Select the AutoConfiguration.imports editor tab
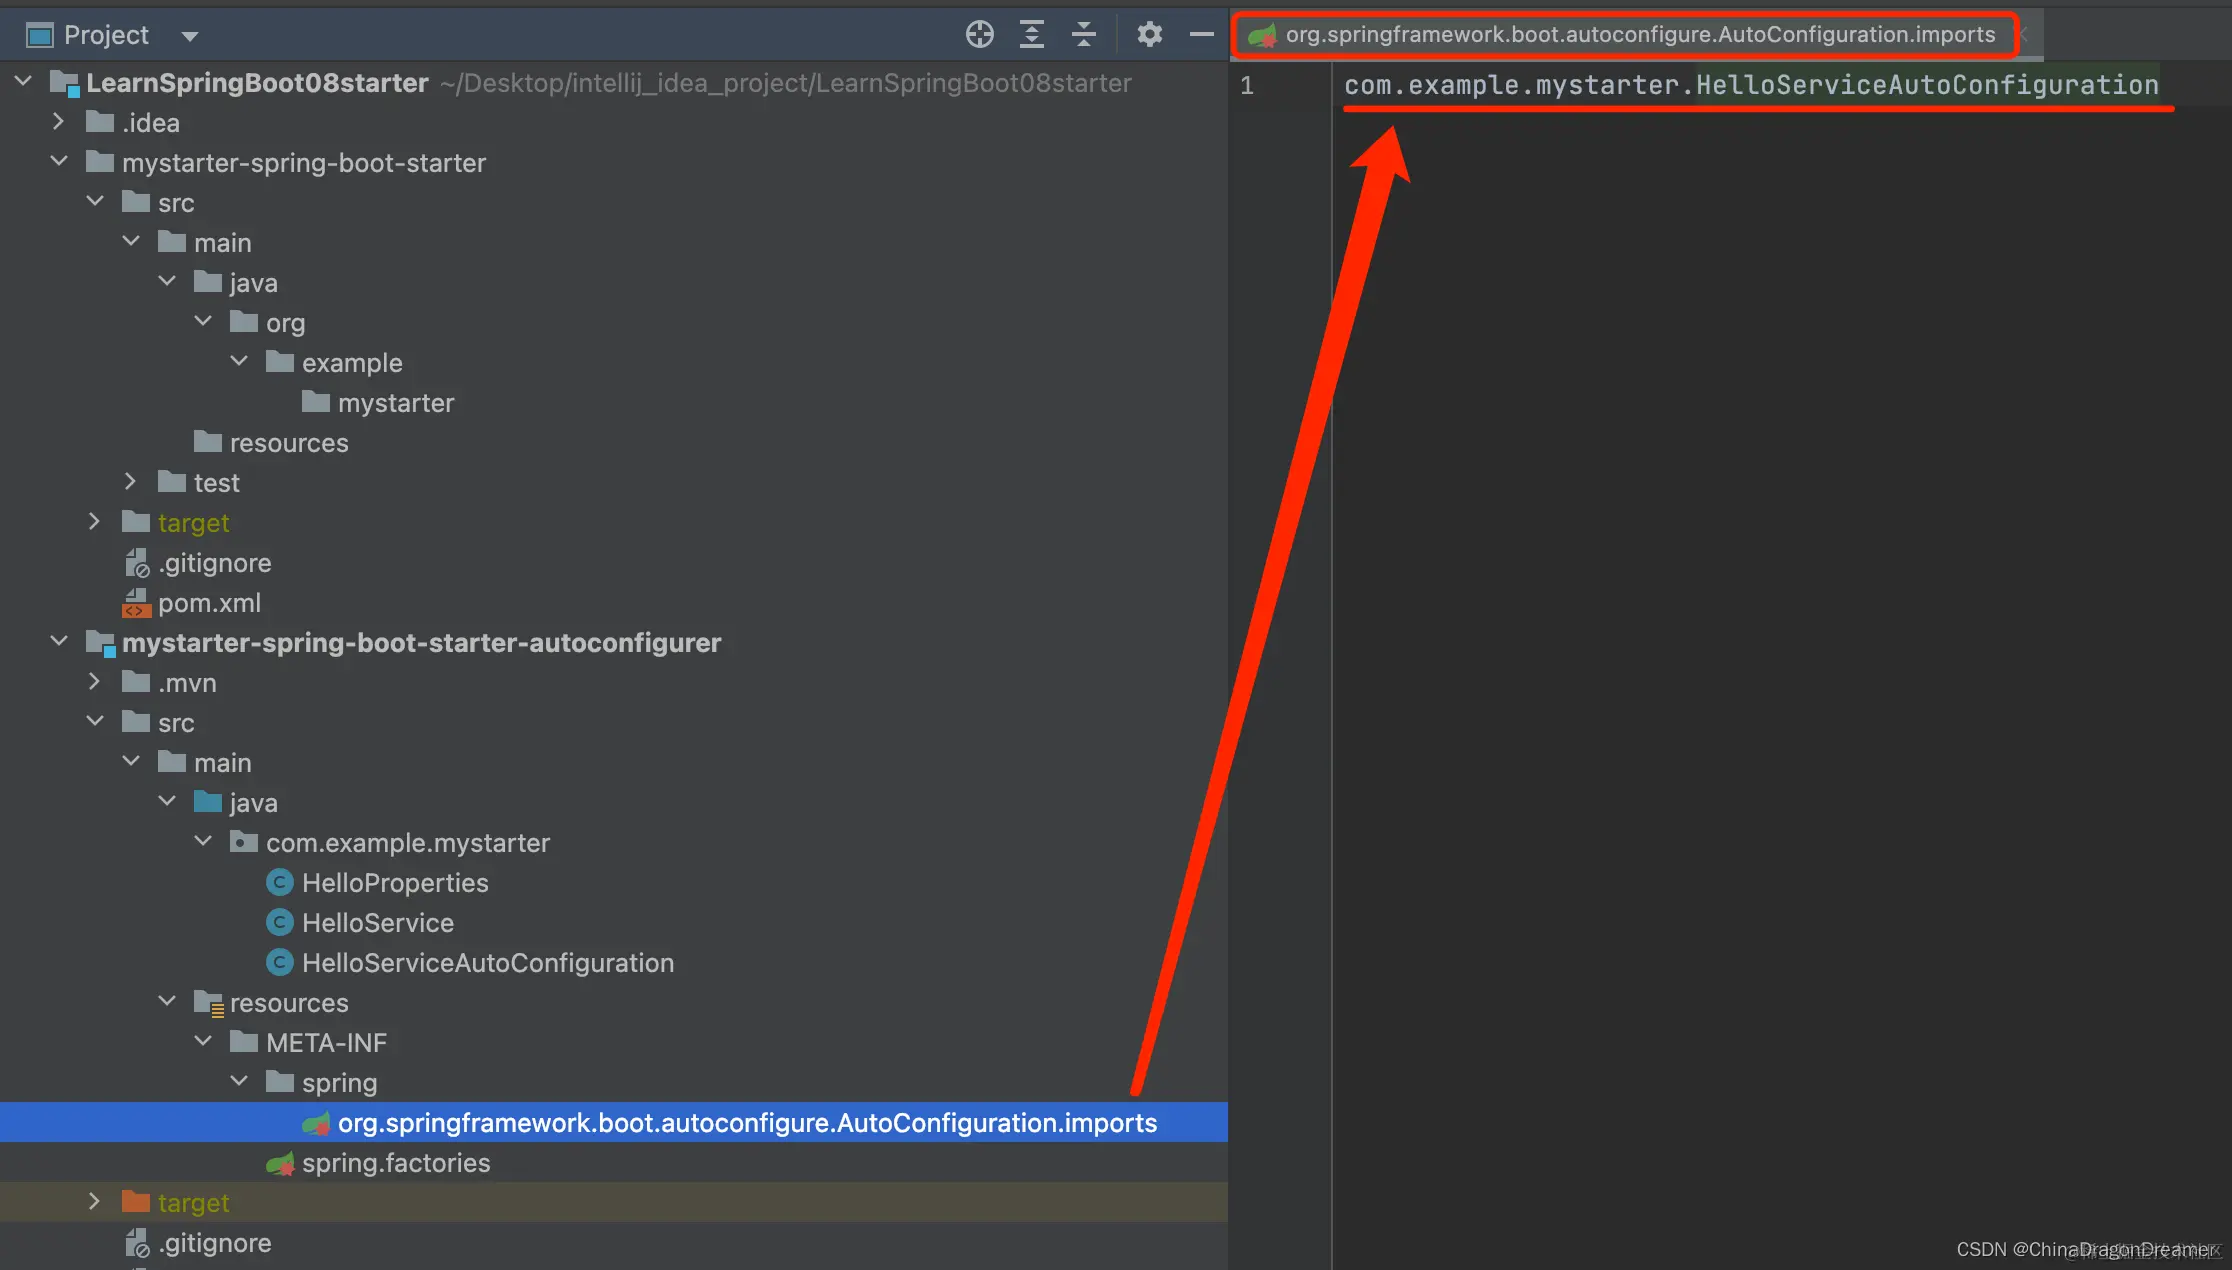2232x1270 pixels. pos(1639,35)
